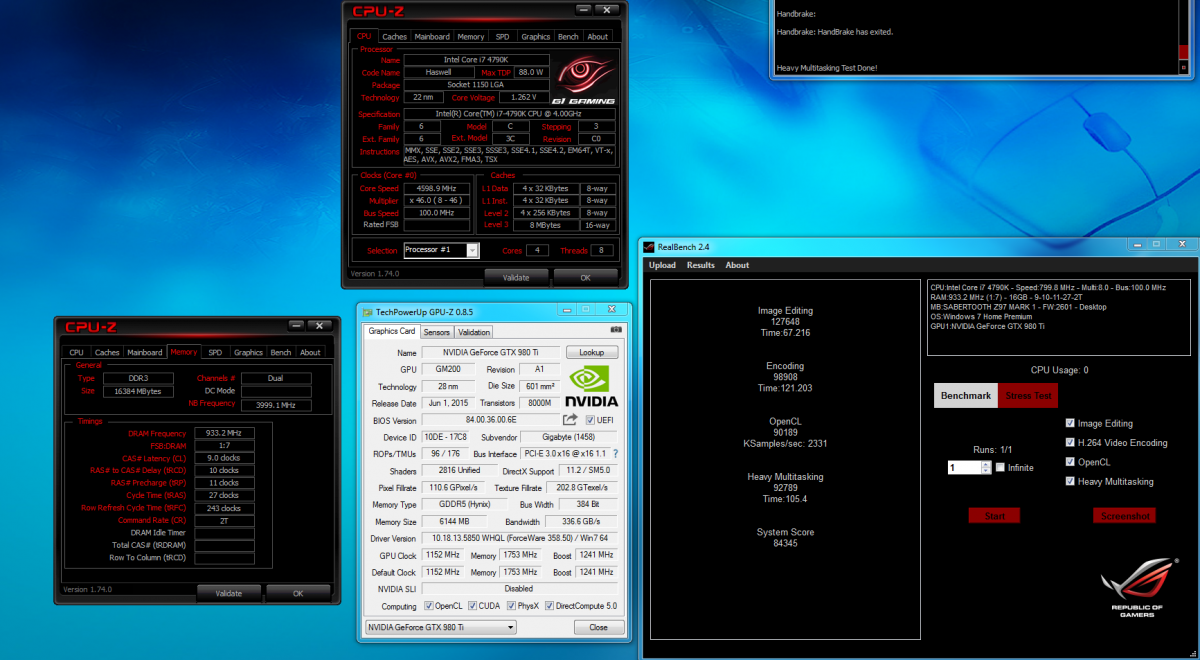Click the G1 Gaming logo in CPU-Z
The width and height of the screenshot is (1200, 660).
(584, 79)
